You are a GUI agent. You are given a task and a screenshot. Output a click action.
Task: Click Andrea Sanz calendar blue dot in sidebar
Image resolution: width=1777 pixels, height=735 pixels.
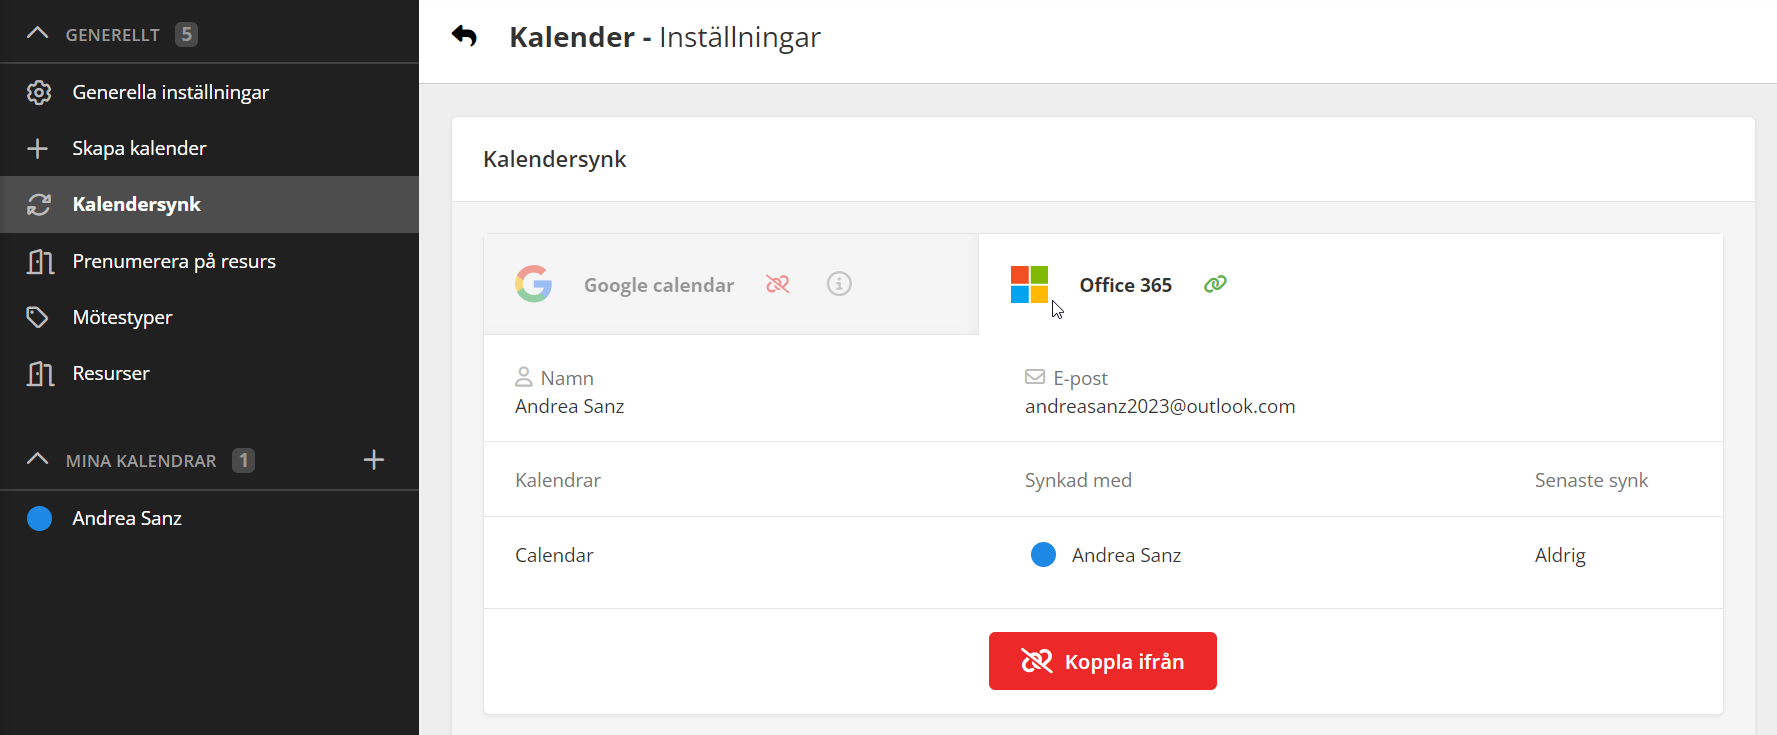(39, 518)
